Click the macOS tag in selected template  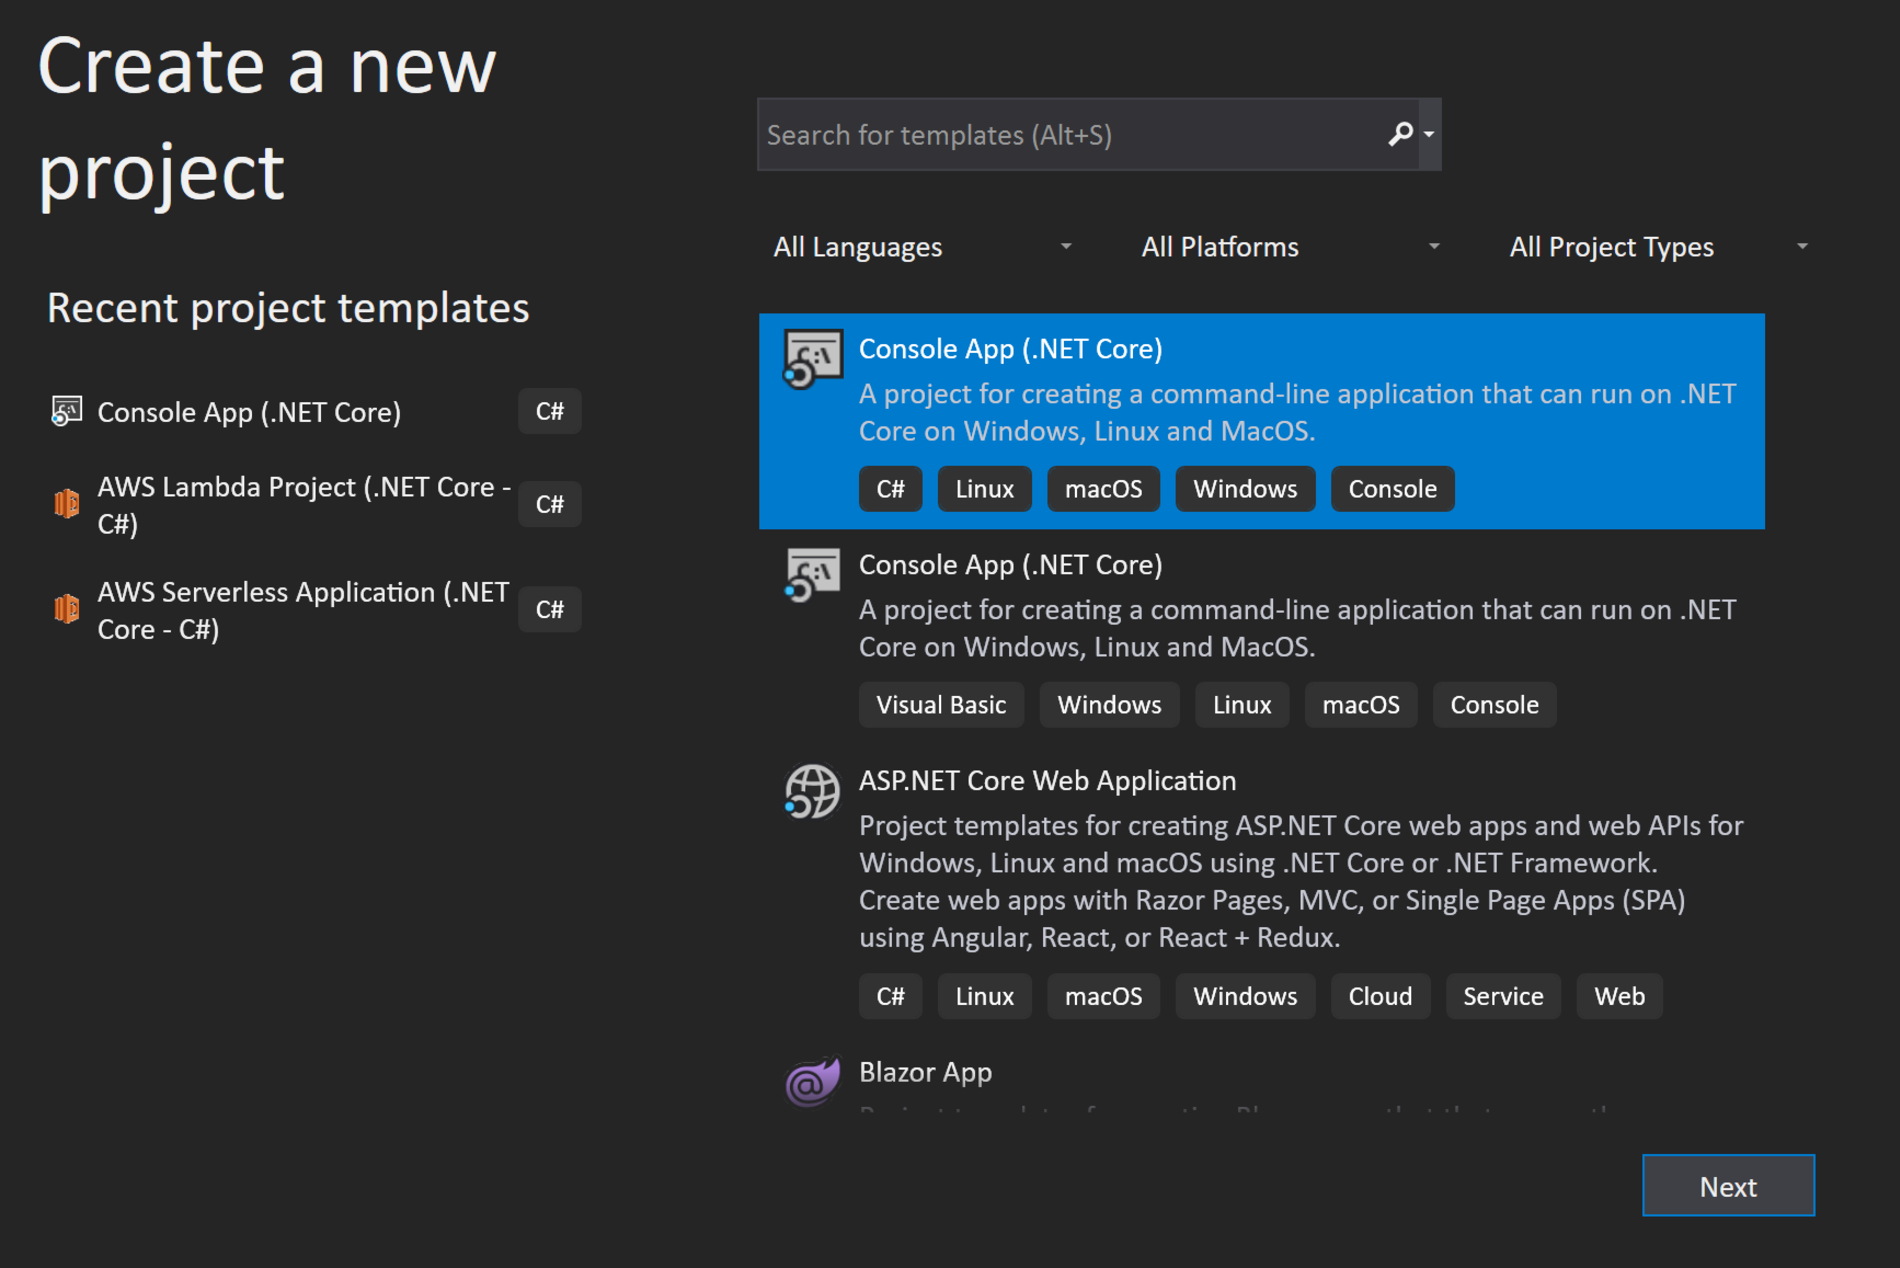pyautogui.click(x=1103, y=489)
